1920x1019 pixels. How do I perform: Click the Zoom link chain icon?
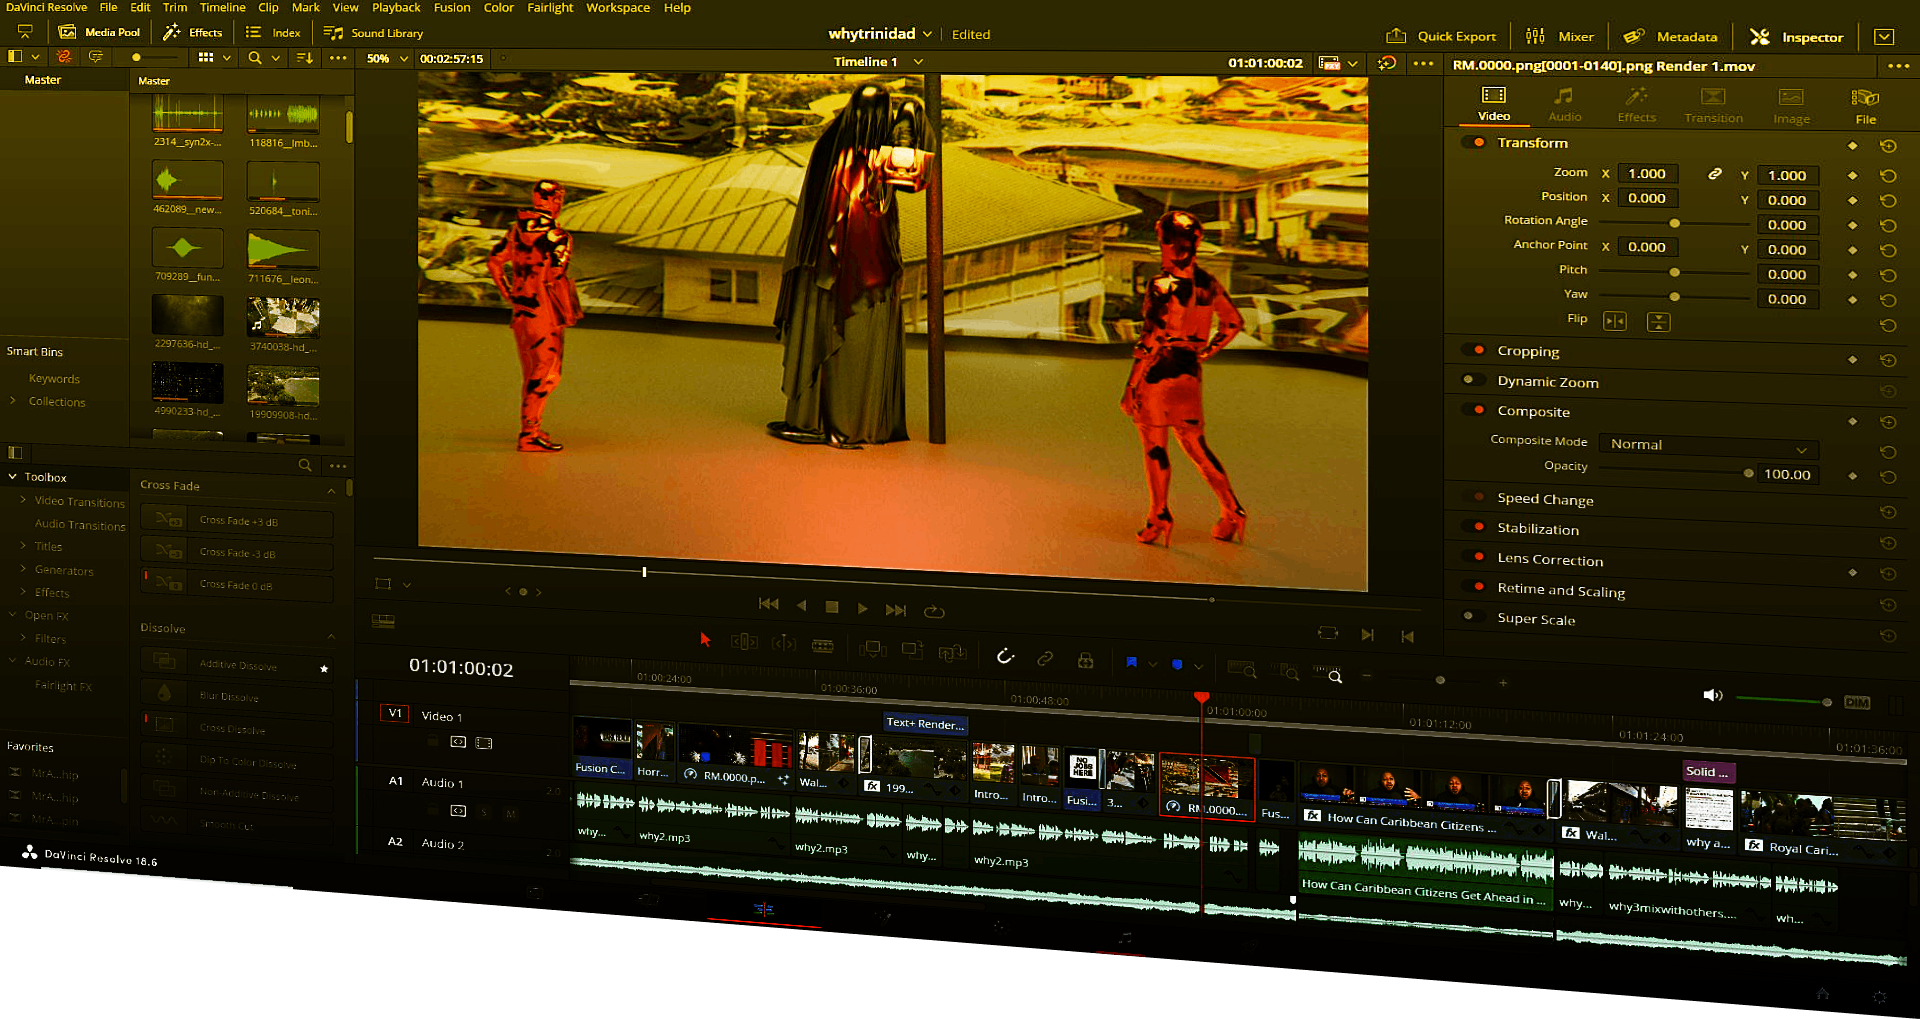[x=1715, y=174]
